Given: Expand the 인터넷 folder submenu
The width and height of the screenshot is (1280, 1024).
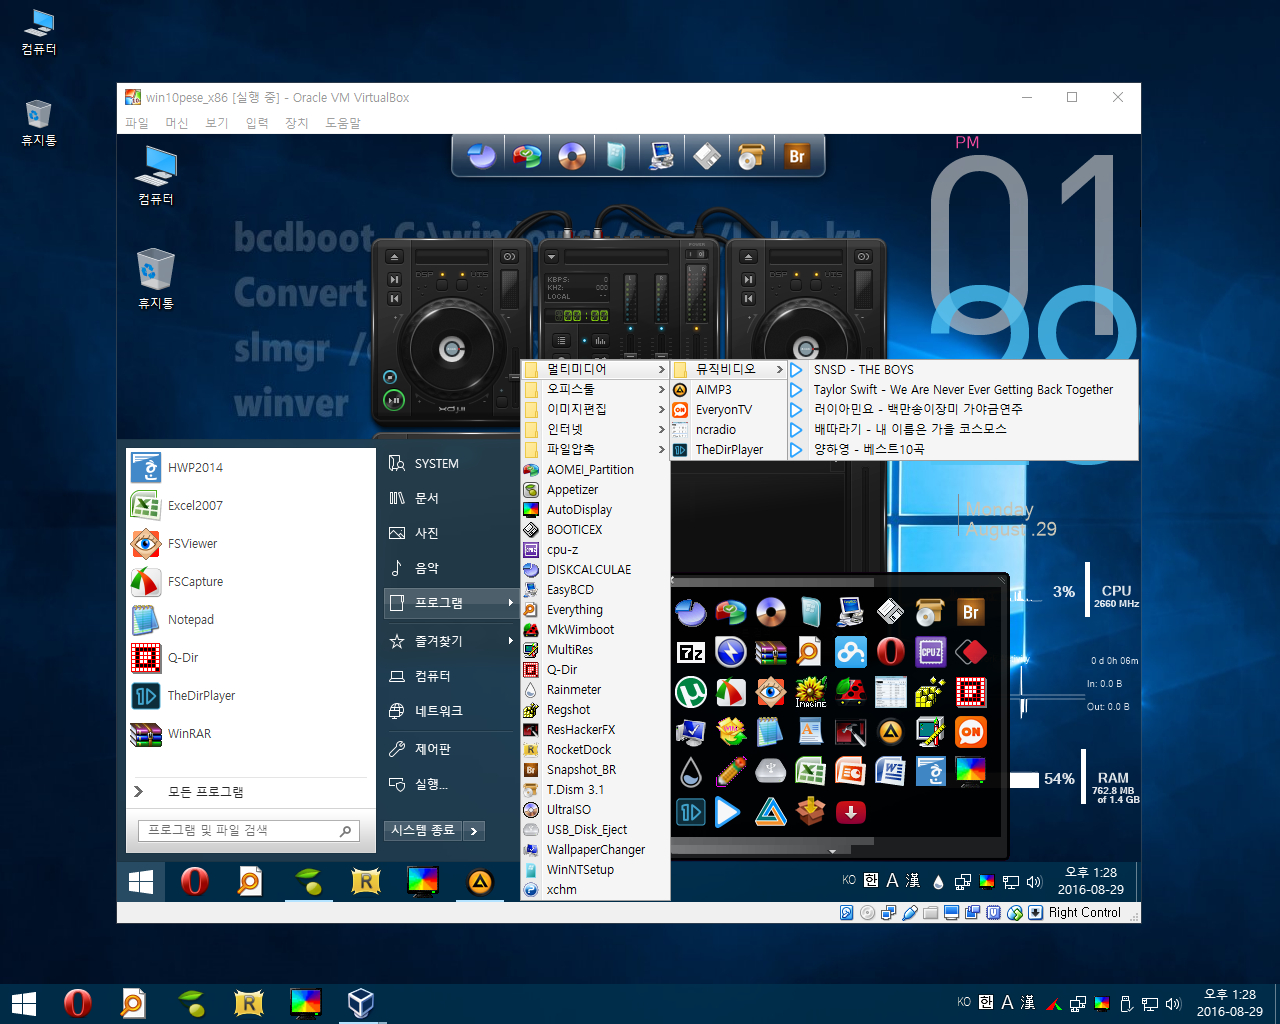Looking at the screenshot, I should tap(595, 429).
